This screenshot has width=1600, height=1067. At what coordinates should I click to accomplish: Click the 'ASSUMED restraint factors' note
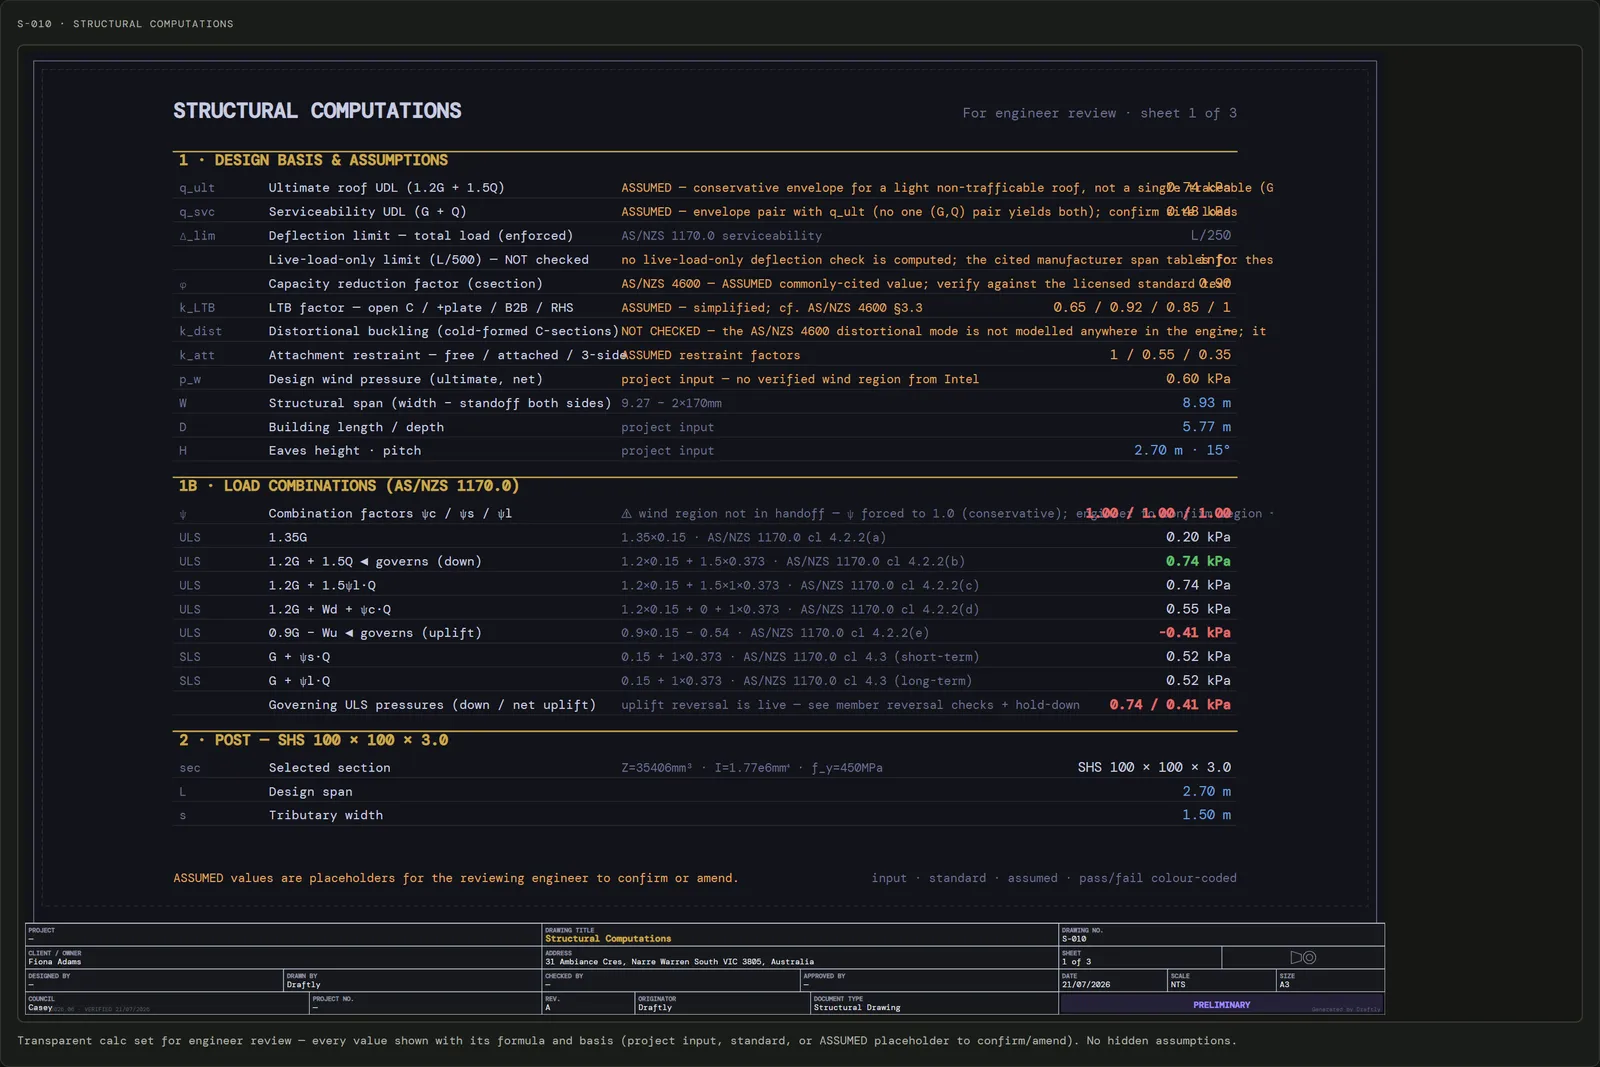710,355
